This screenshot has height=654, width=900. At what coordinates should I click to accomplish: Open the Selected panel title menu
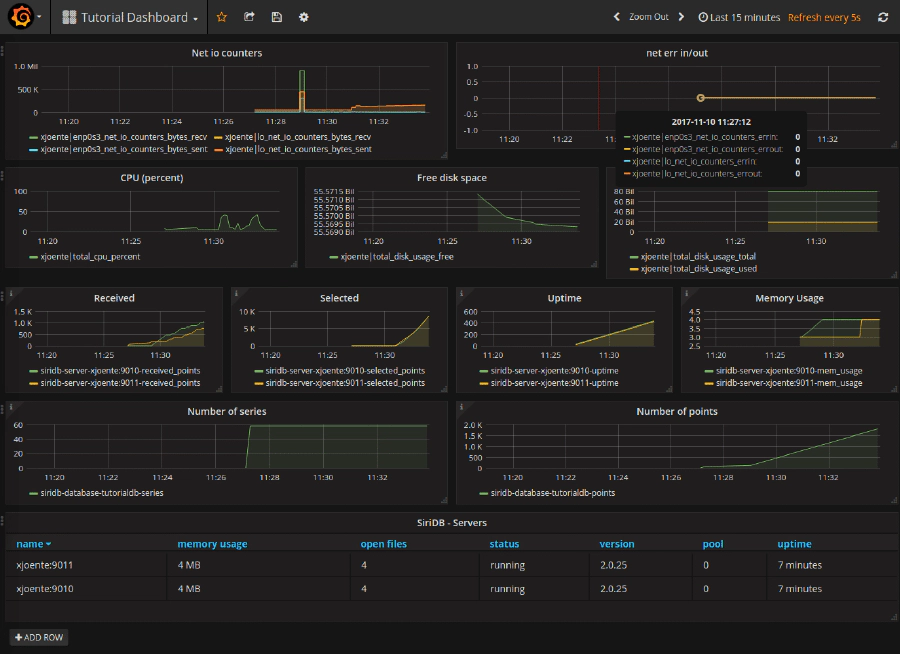point(339,298)
